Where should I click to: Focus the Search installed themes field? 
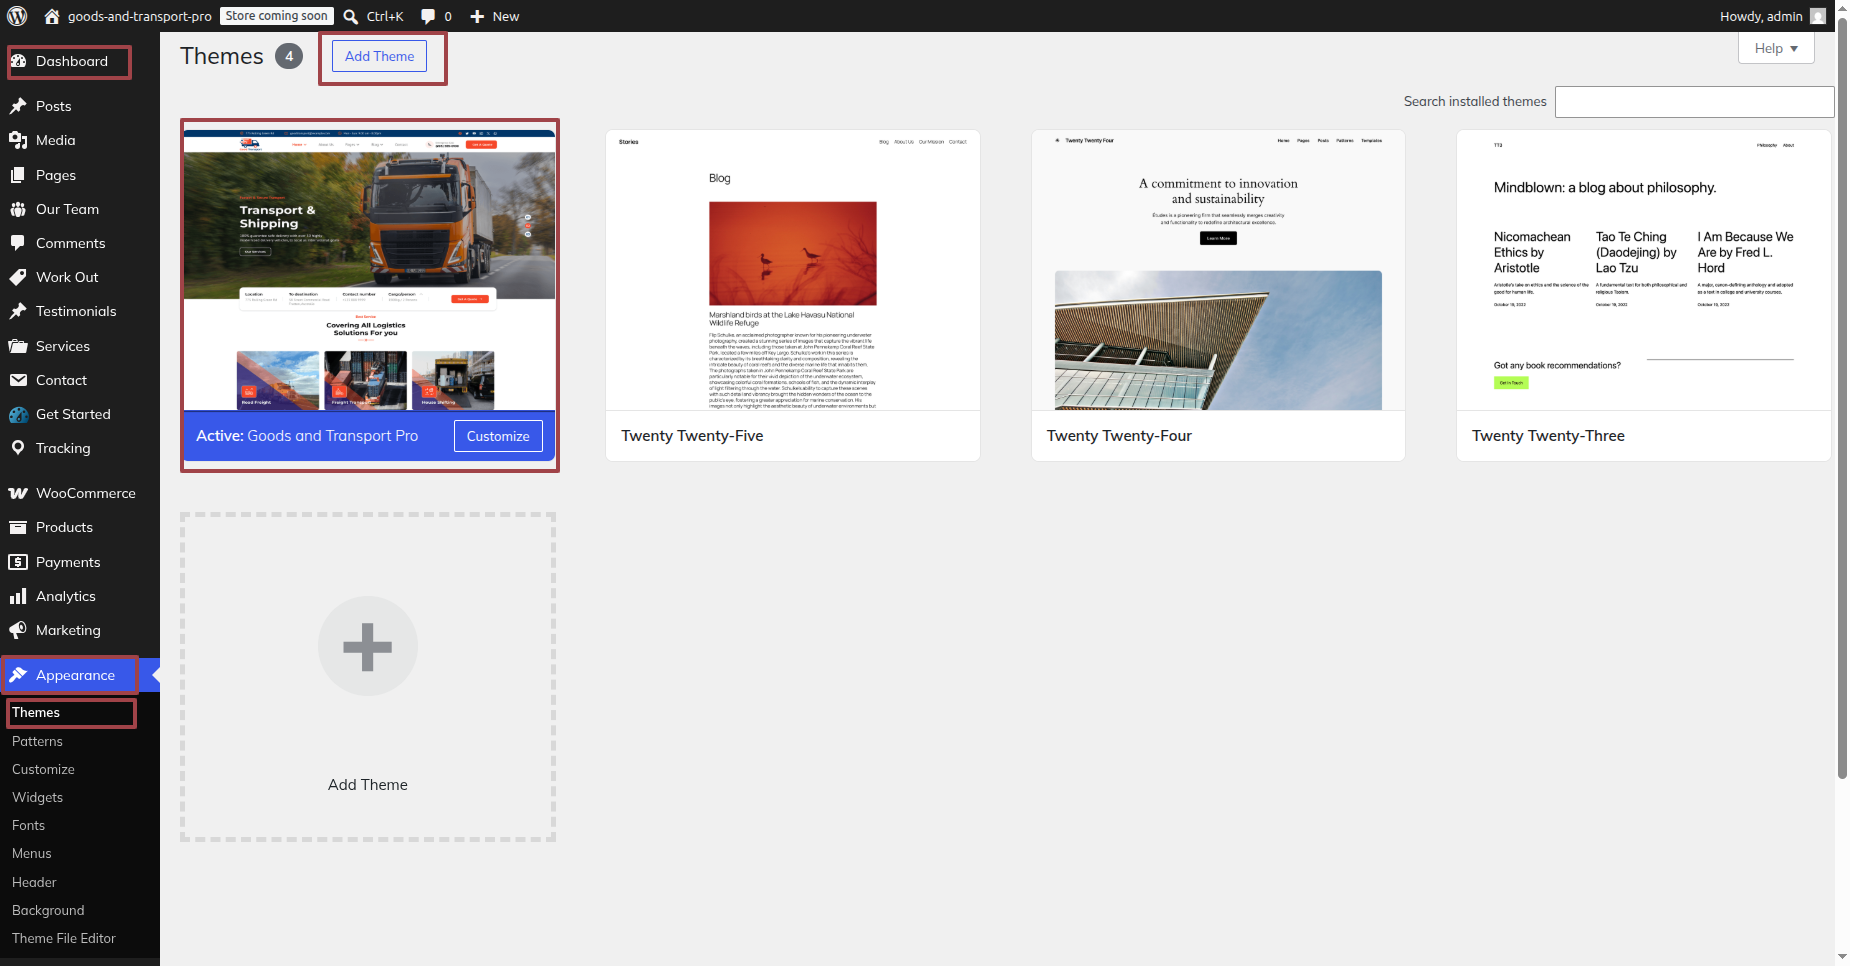pos(1695,102)
